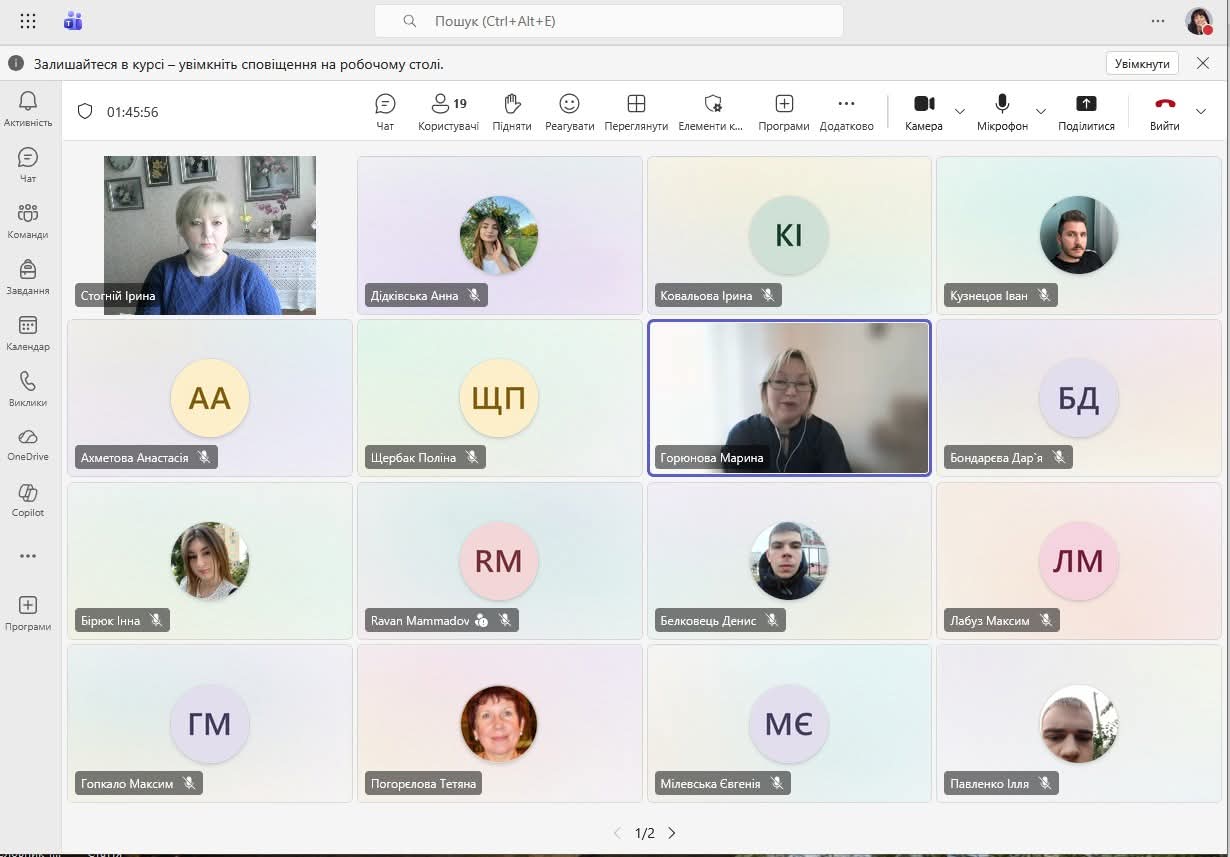Toggle the Мікрофон mute state
The image size is (1230, 857).
pos(1002,111)
